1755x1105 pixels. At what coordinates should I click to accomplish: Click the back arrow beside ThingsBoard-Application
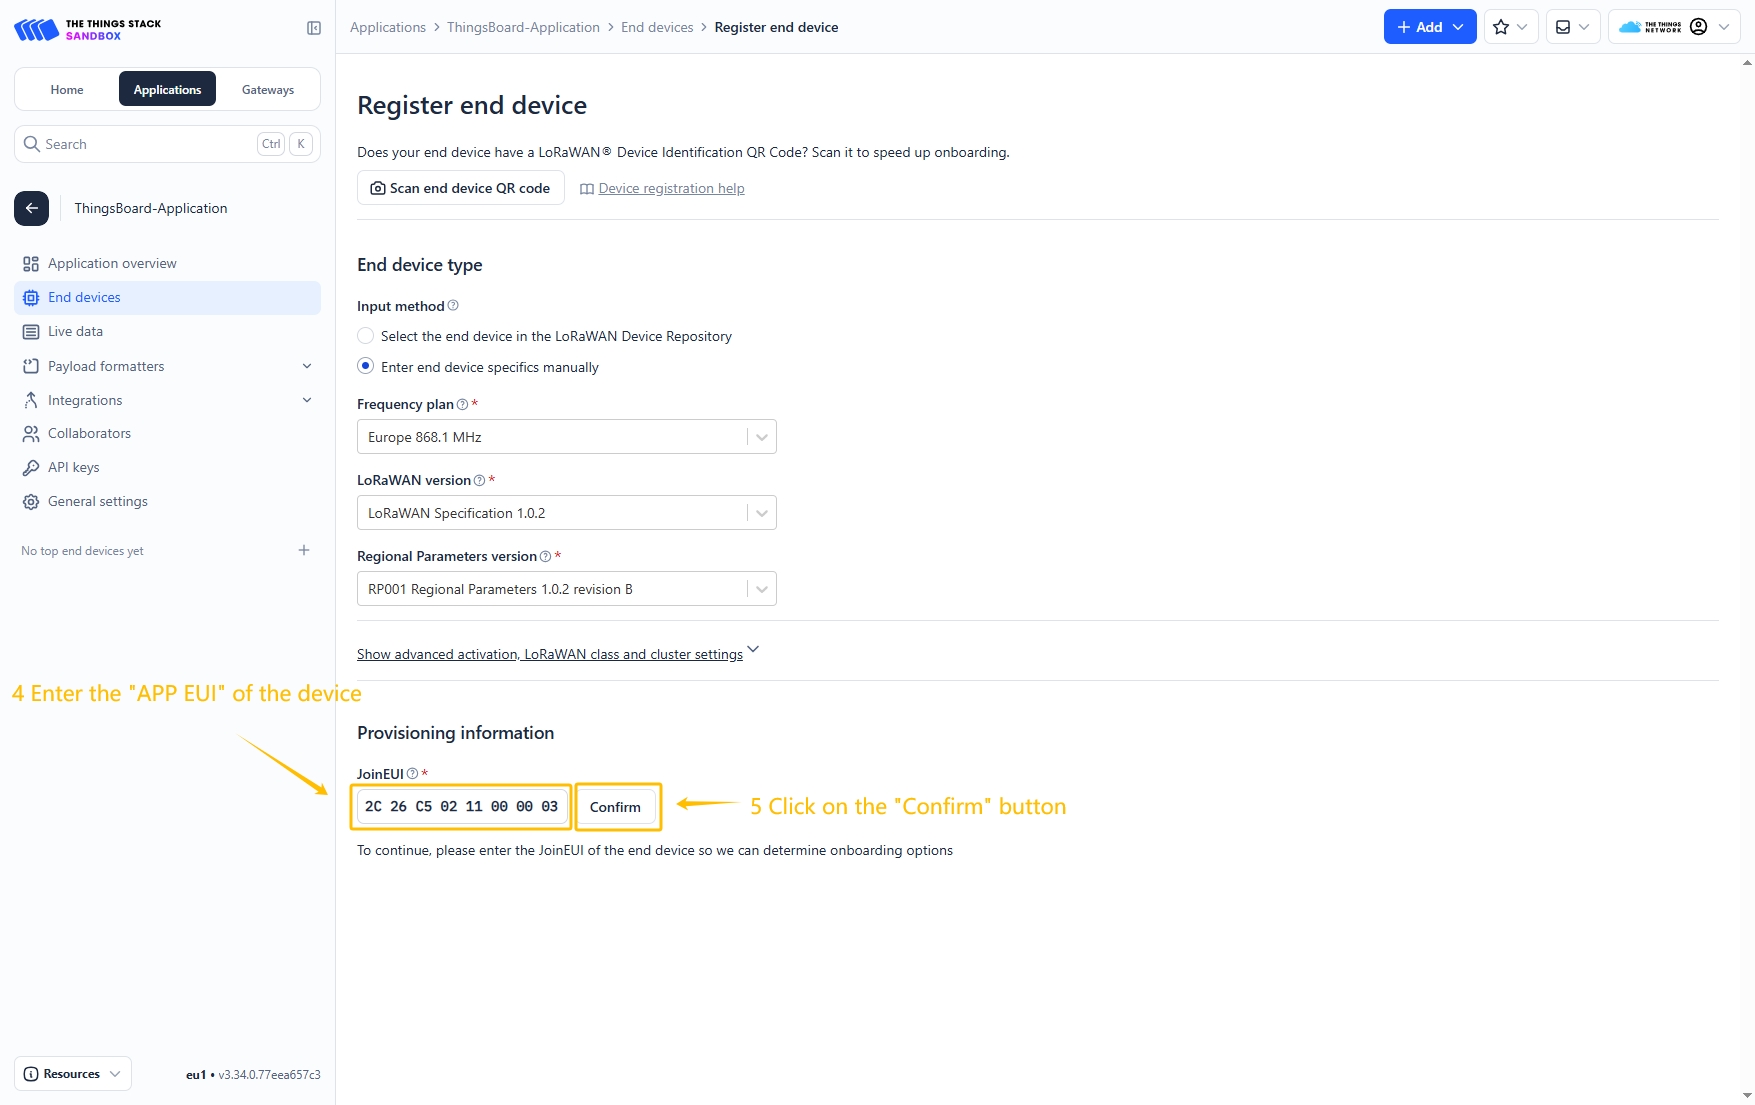click(31, 208)
